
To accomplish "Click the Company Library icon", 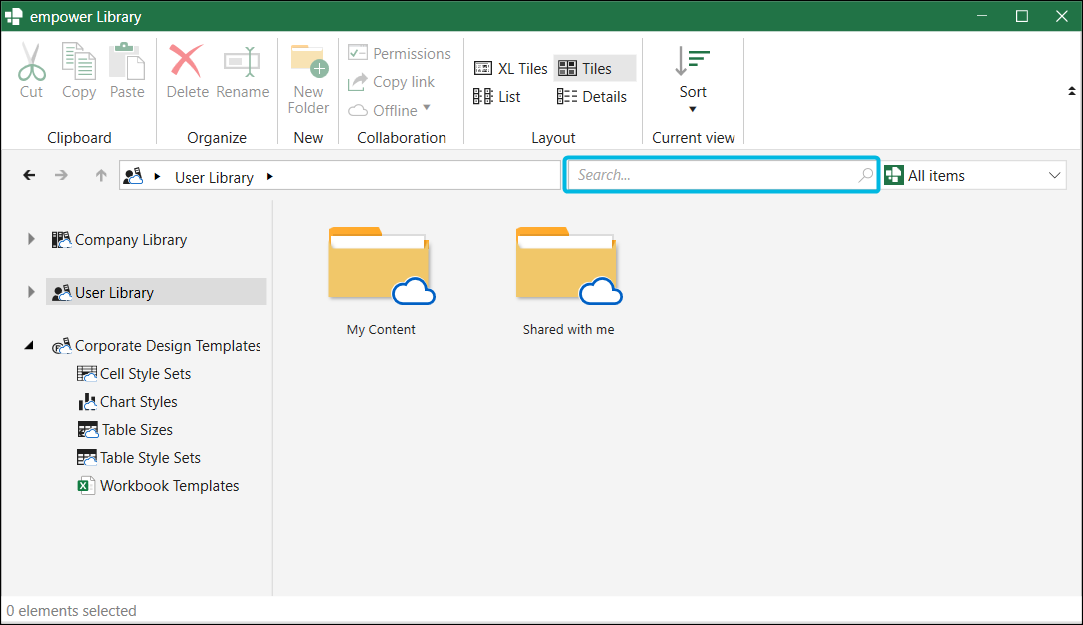I will point(61,240).
